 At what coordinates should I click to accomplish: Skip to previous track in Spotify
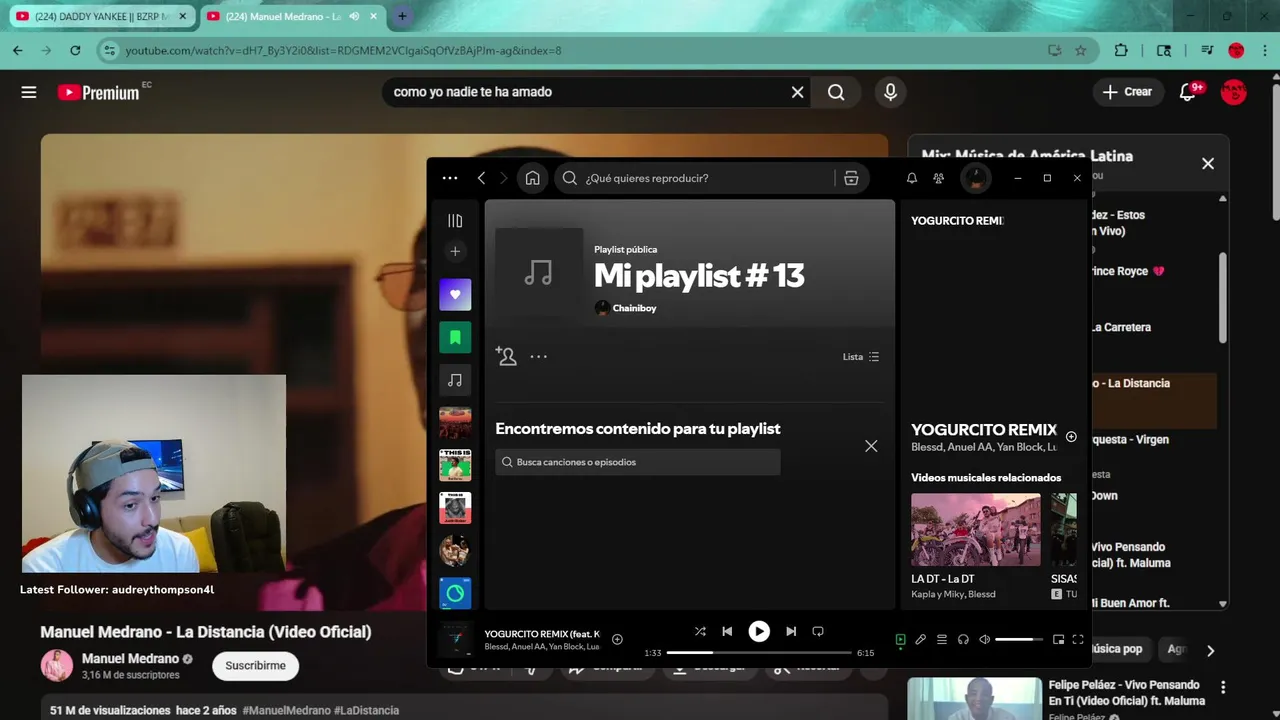click(727, 631)
